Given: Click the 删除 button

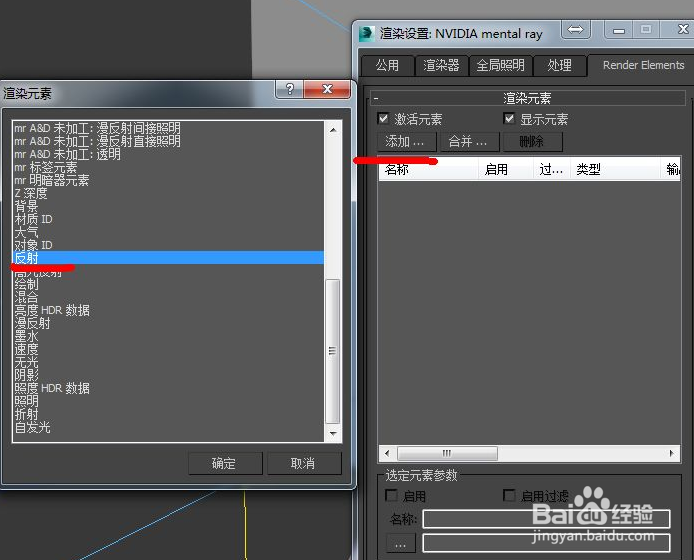Looking at the screenshot, I should tap(533, 142).
